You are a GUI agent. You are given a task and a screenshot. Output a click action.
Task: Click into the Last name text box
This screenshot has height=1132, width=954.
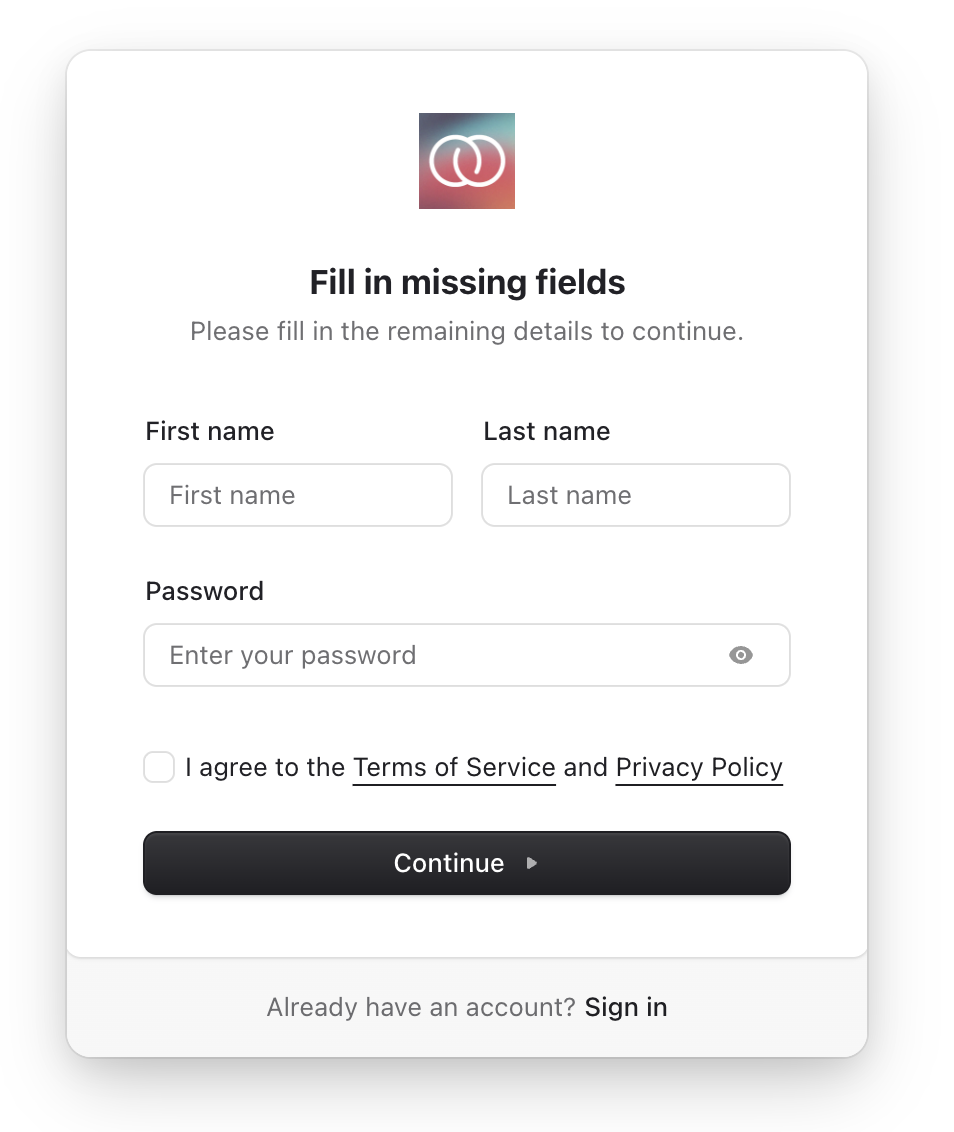(636, 495)
